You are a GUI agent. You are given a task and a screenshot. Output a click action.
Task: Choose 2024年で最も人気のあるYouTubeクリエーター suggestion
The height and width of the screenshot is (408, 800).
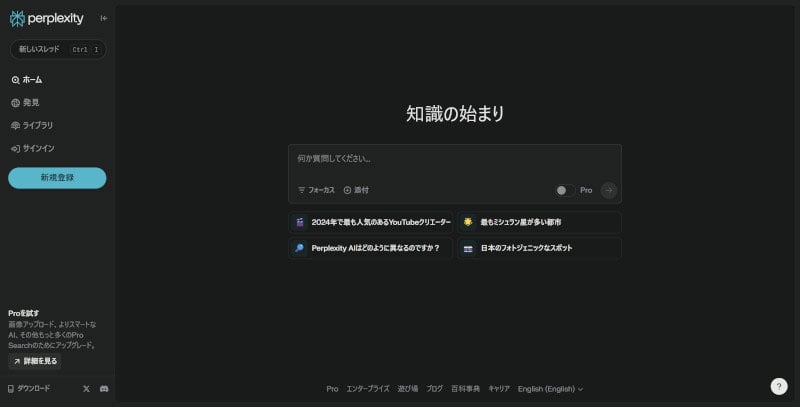[371, 222]
